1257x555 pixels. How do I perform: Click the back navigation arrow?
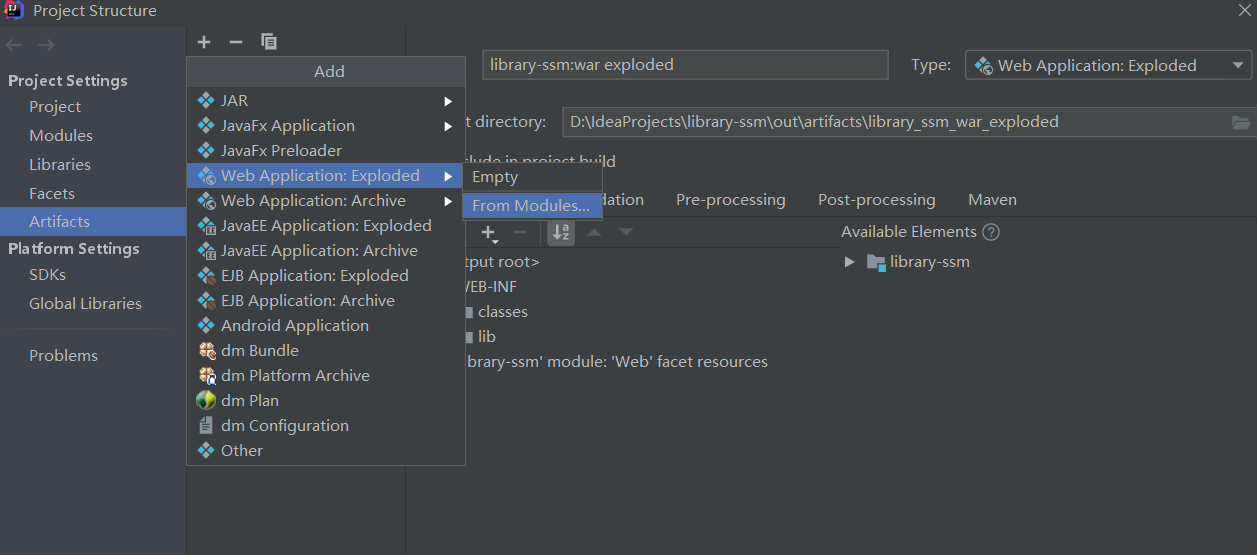(14, 45)
